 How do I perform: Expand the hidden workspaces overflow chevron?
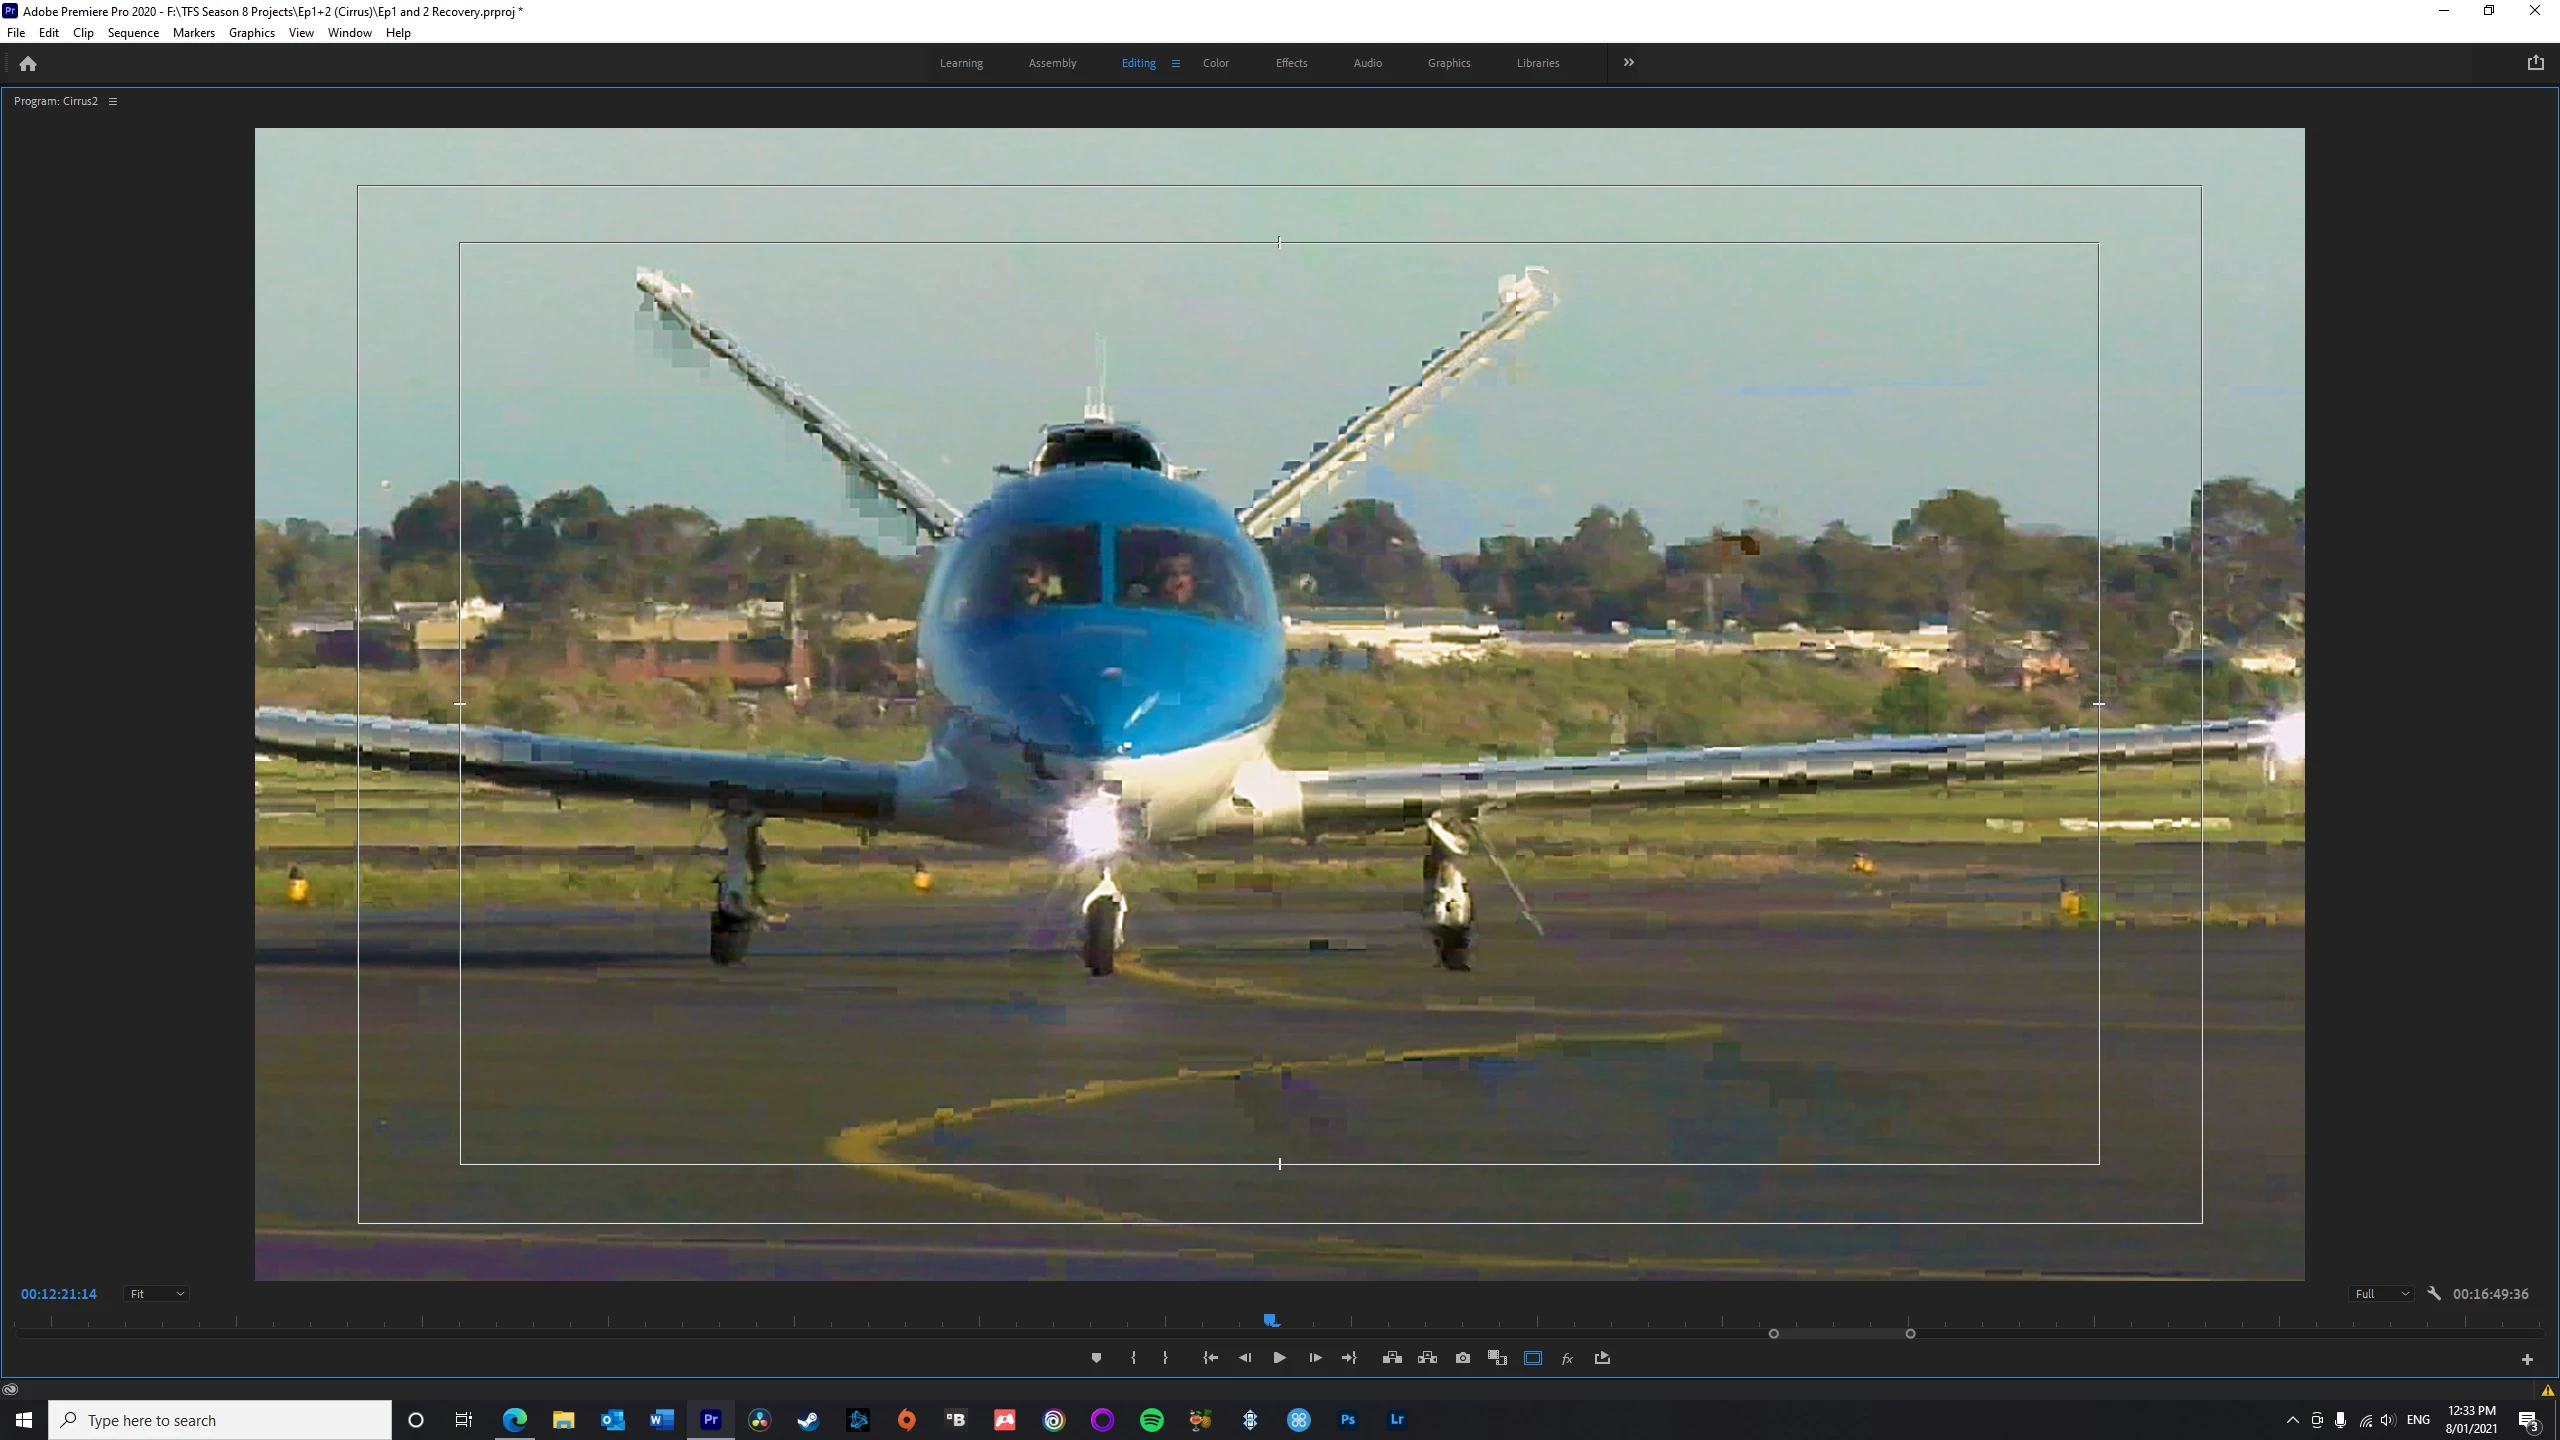click(1628, 62)
